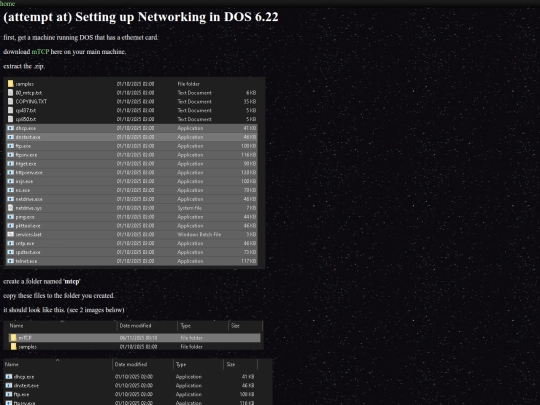Screen dimensions: 540x405
Task: Click the dhcp.exe application icon in first list
Action: click(x=11, y=128)
